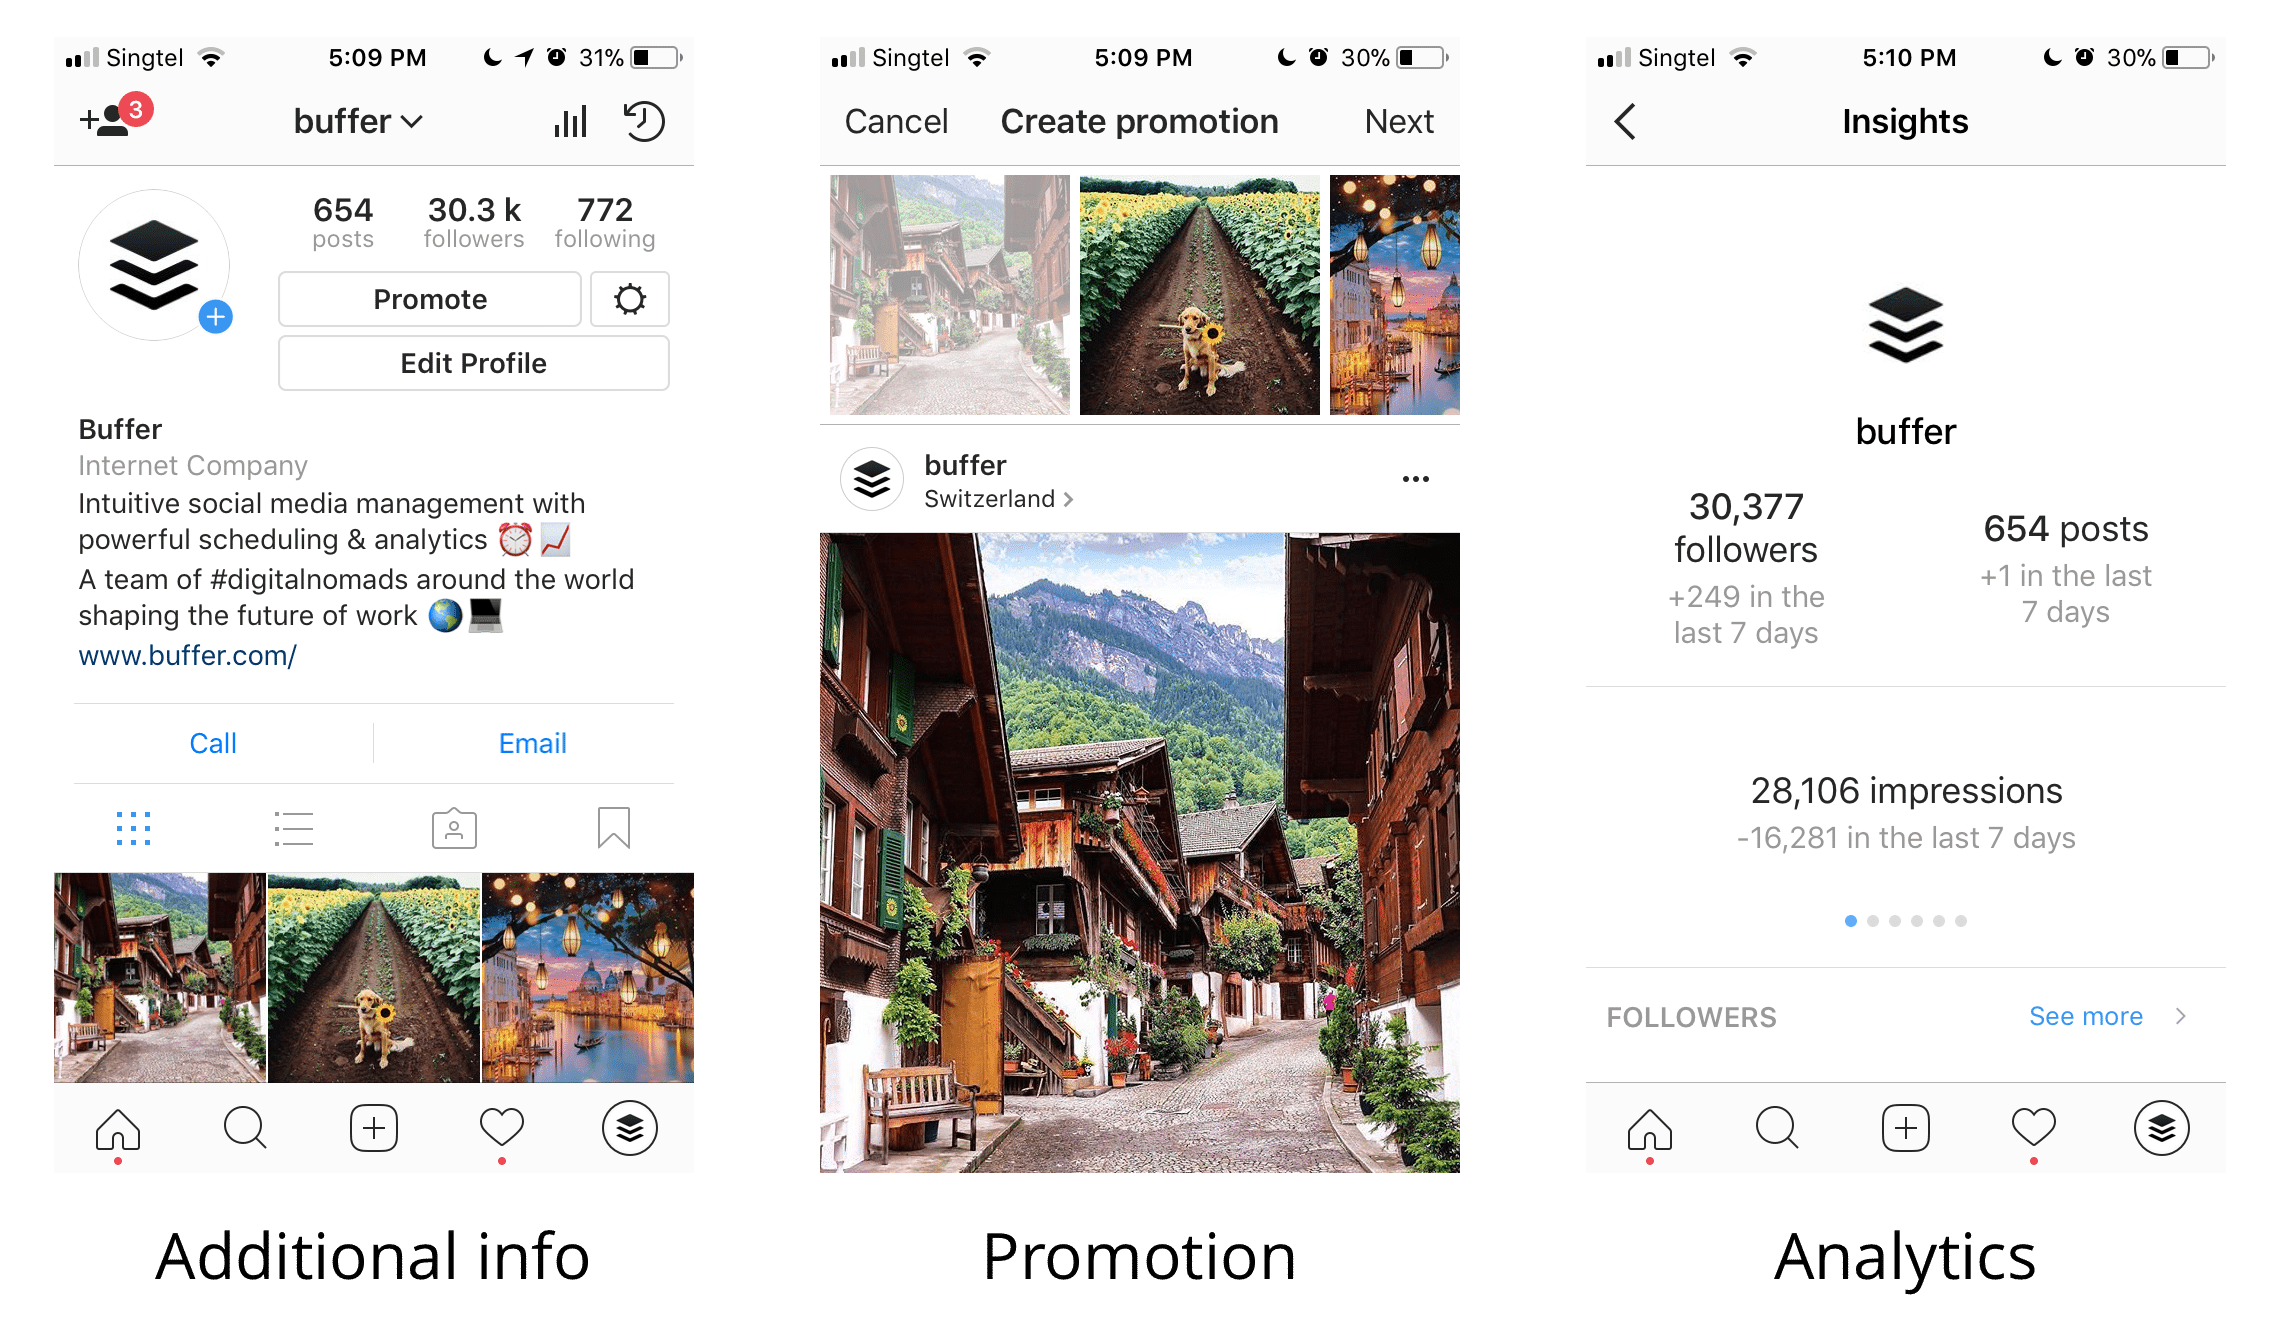Viewport: 2276px width, 1322px height.
Task: Open the saved posts bookmark icon
Action: pyautogui.click(x=615, y=829)
